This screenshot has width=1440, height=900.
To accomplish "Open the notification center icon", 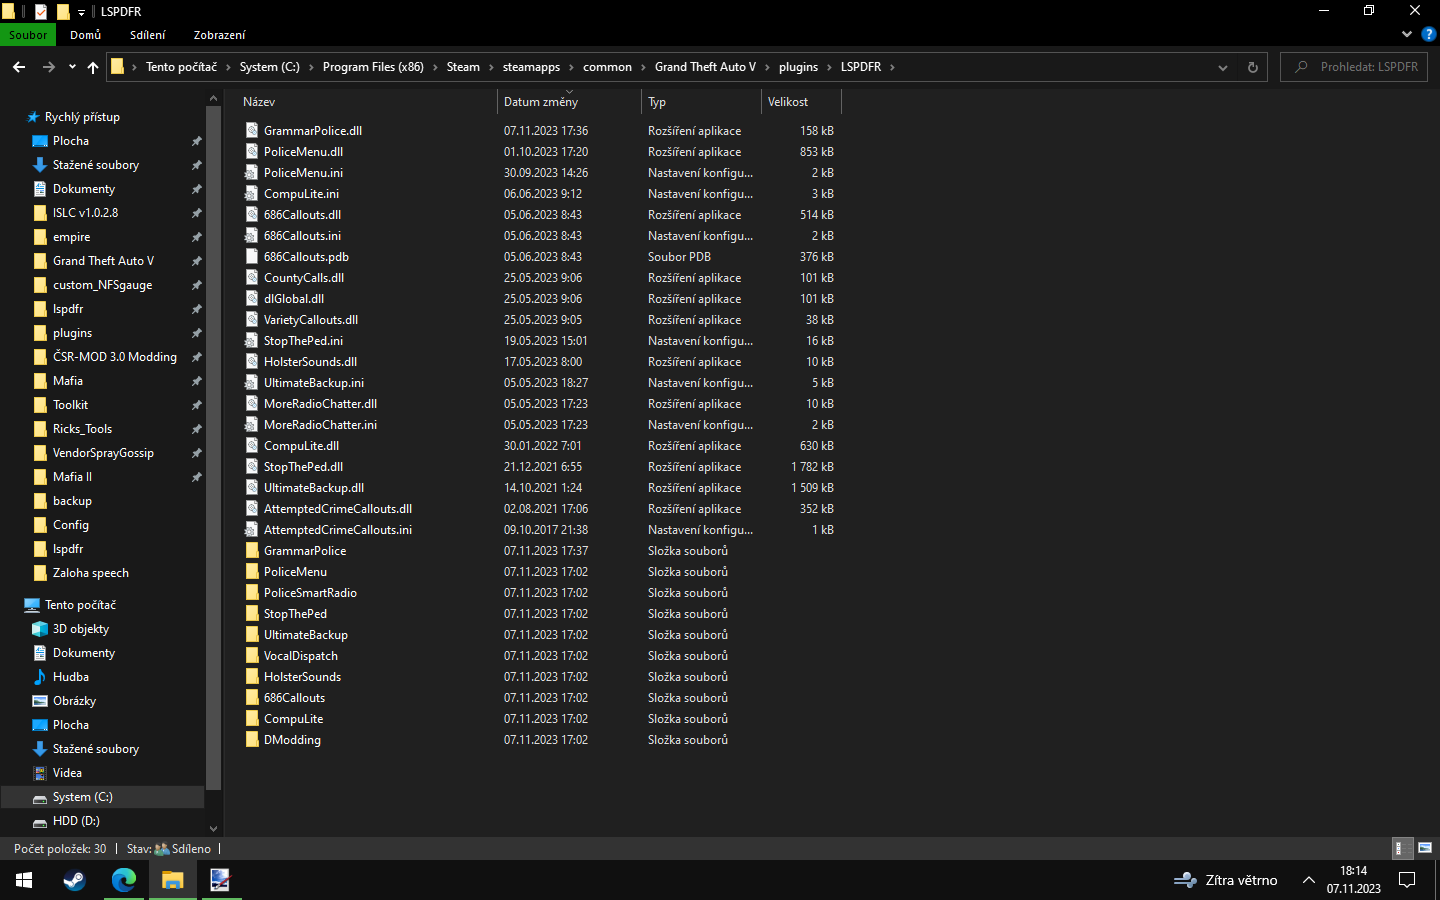I will tap(1407, 880).
